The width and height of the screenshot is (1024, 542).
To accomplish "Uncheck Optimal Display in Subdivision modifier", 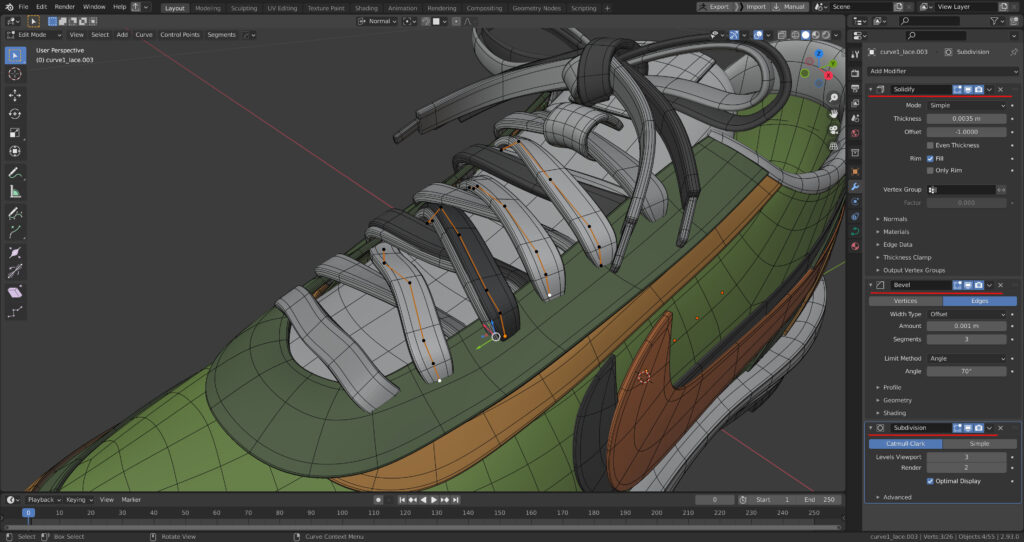I will pos(930,481).
